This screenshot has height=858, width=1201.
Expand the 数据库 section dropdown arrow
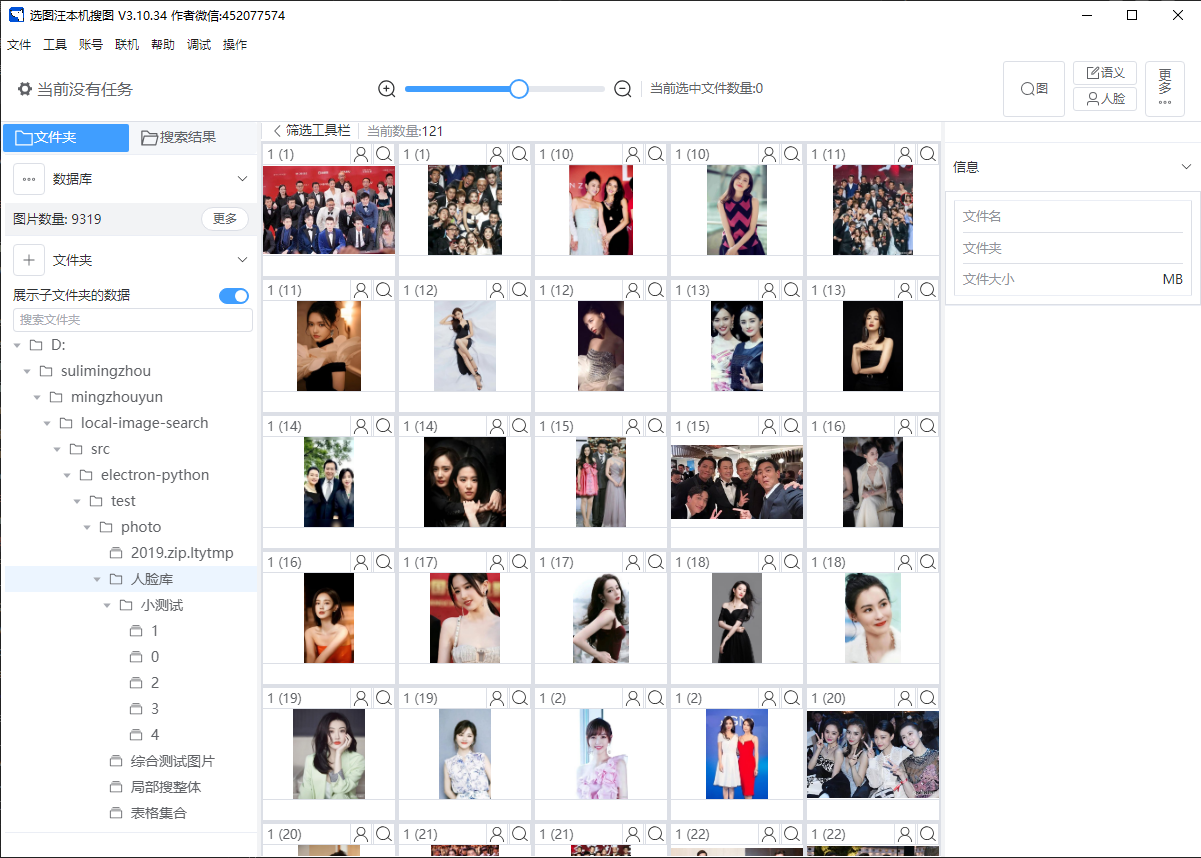242,179
